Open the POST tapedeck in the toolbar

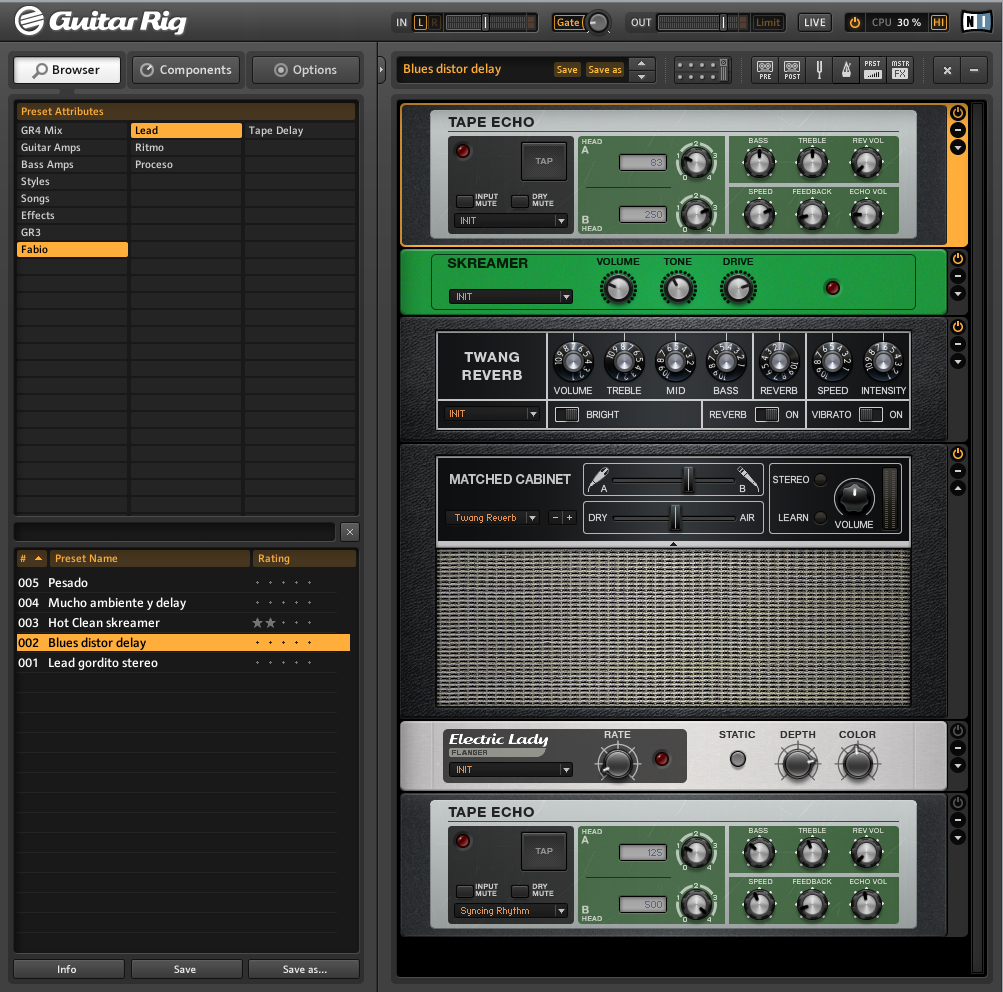[792, 70]
